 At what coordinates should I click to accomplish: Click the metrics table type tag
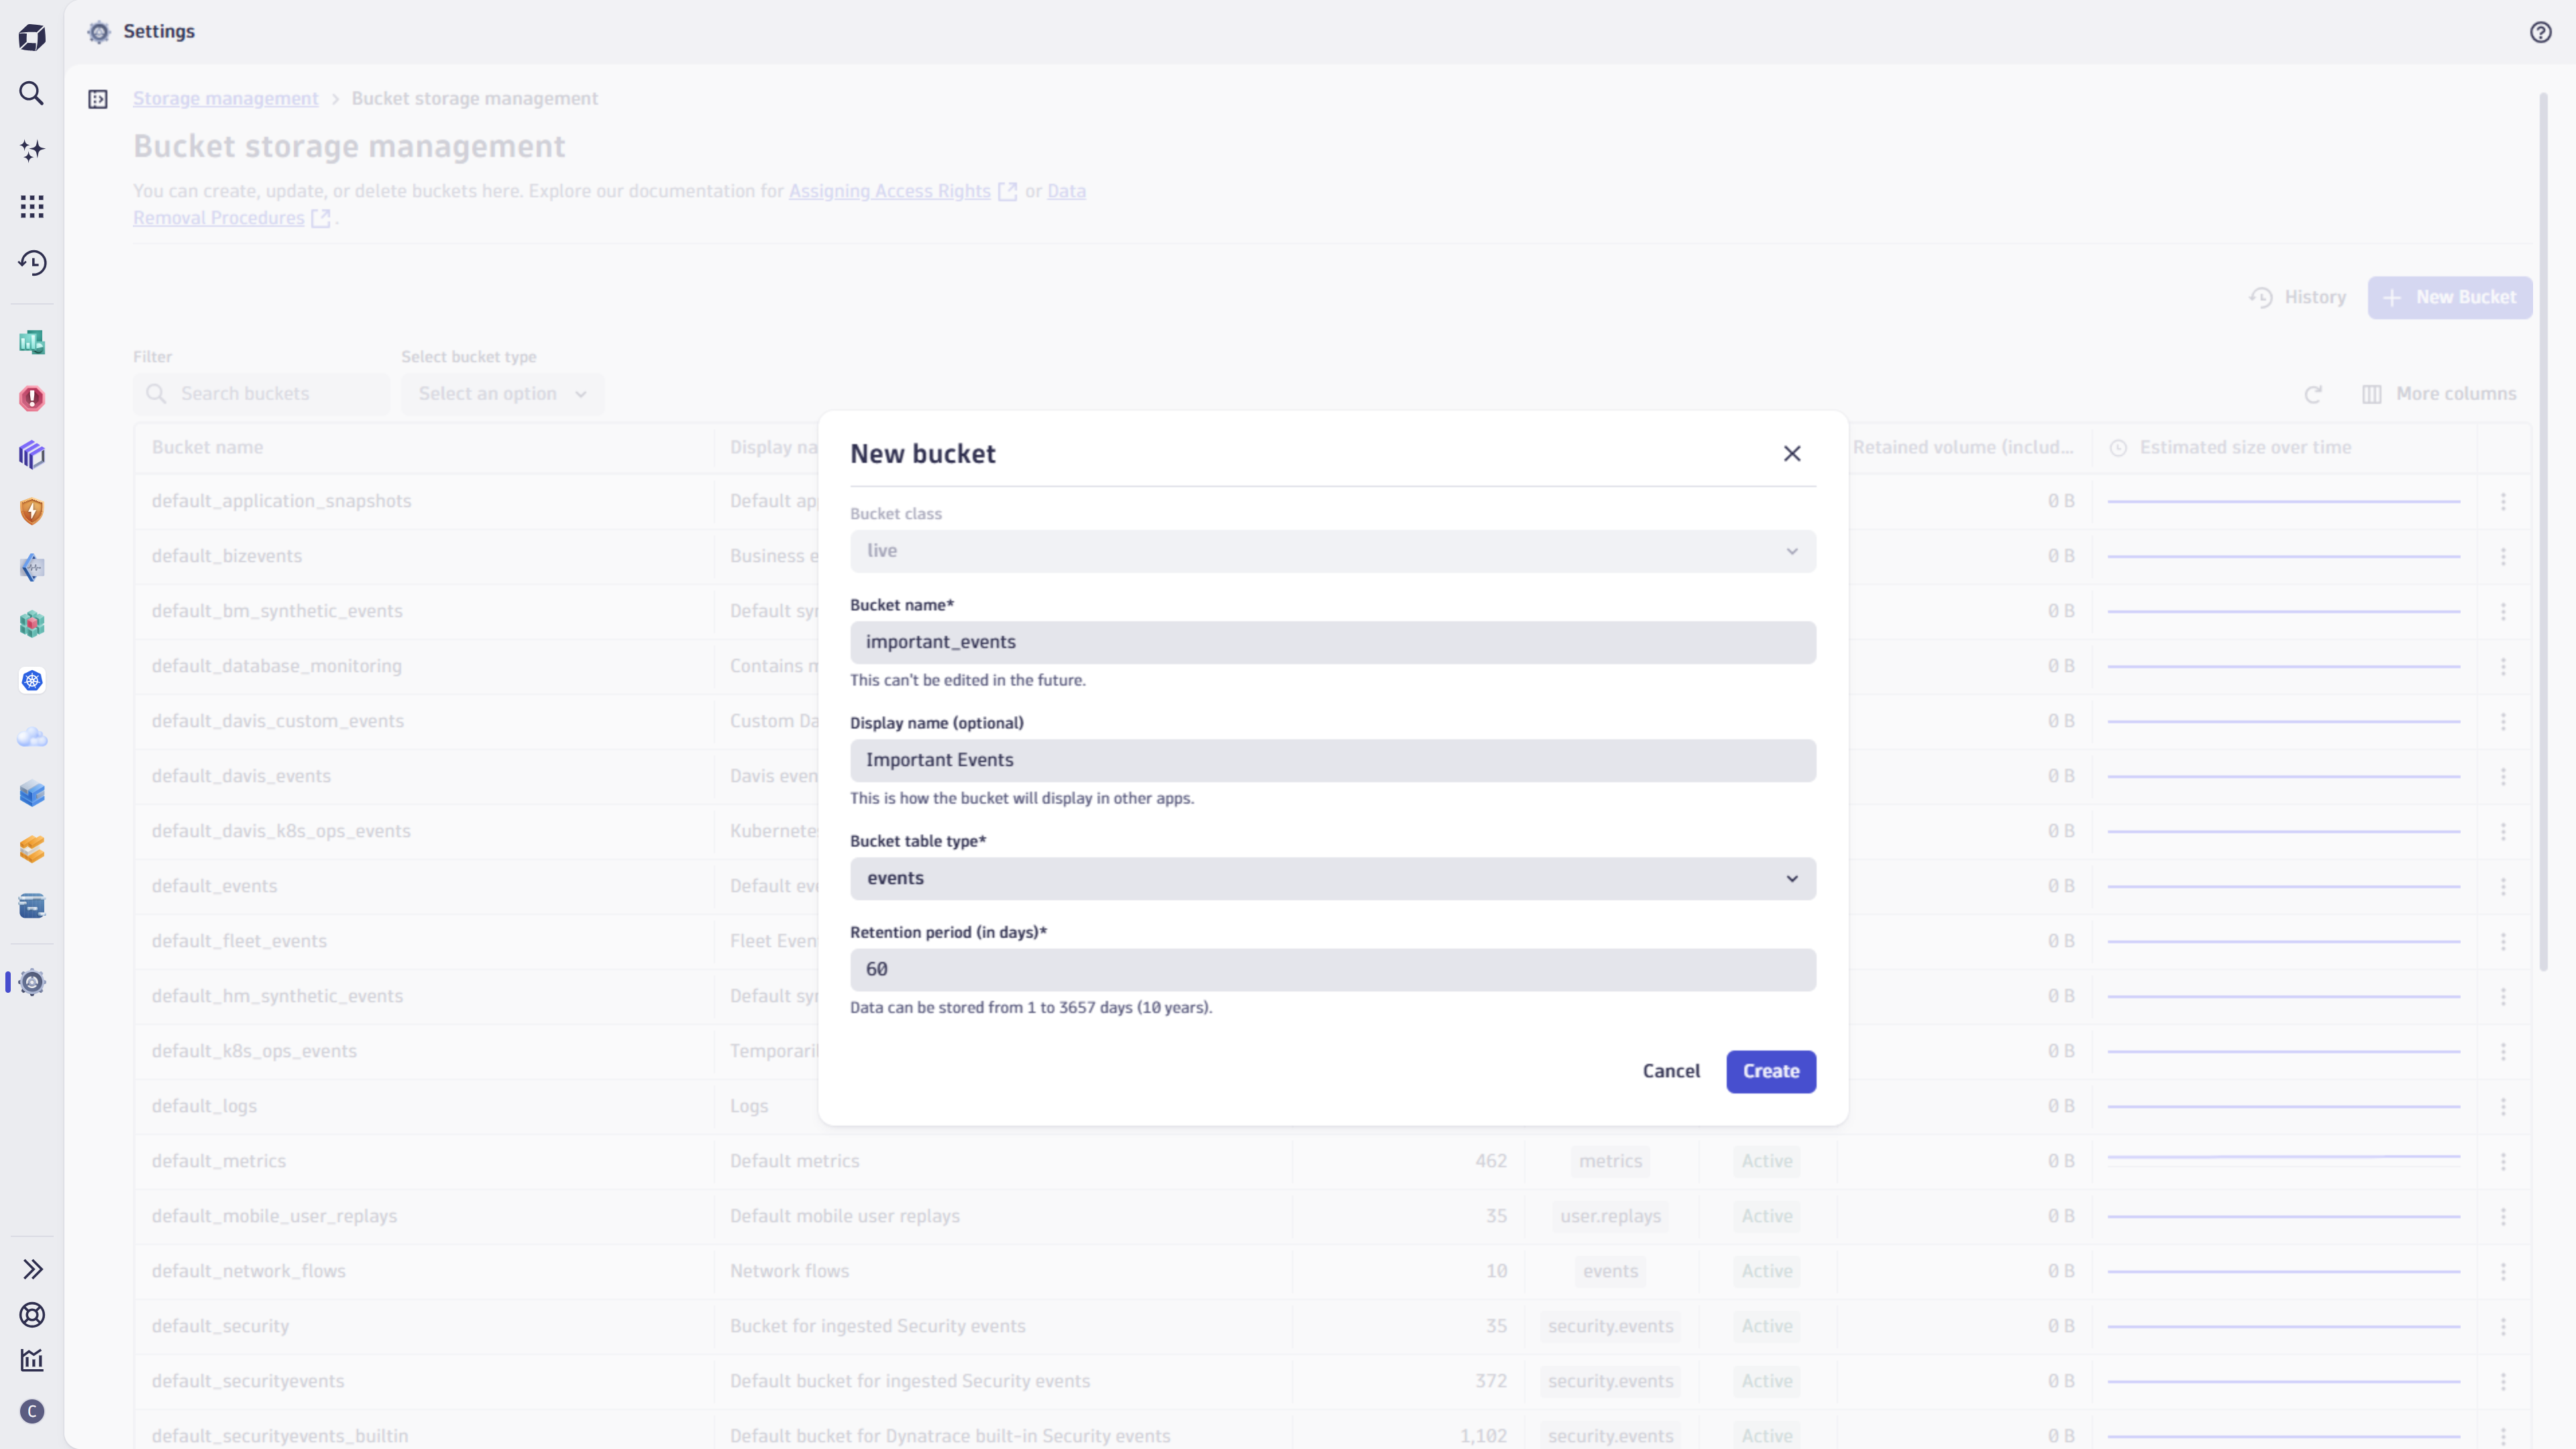click(1610, 1161)
